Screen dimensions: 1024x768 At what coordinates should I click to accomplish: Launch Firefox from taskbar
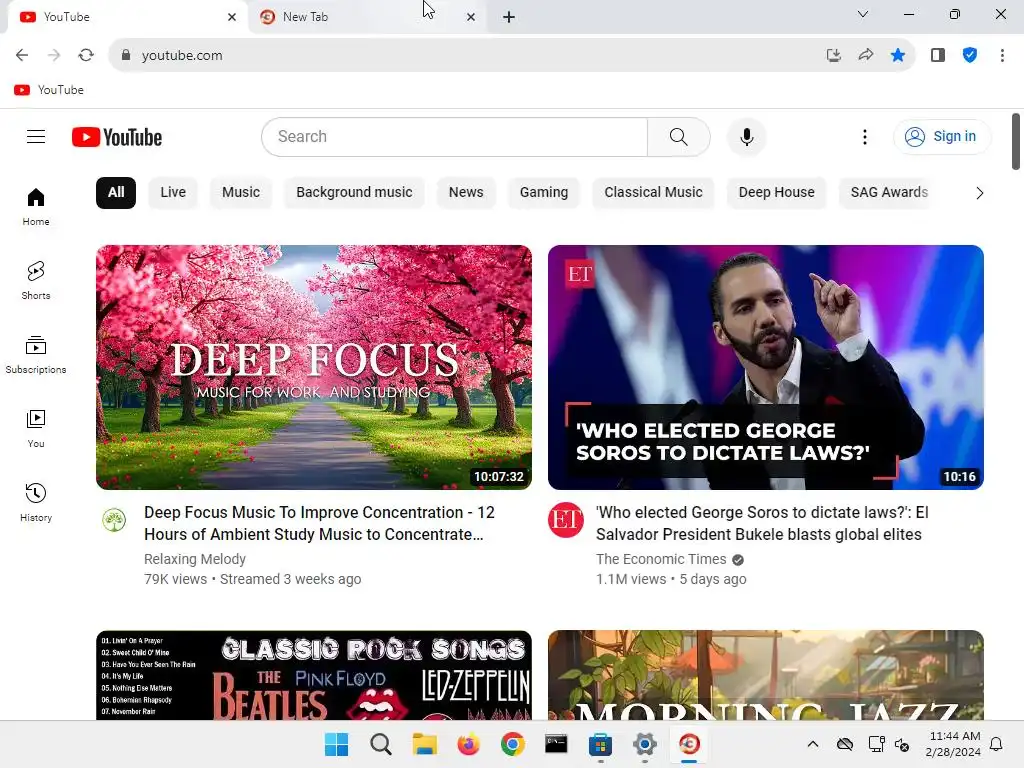click(x=468, y=744)
